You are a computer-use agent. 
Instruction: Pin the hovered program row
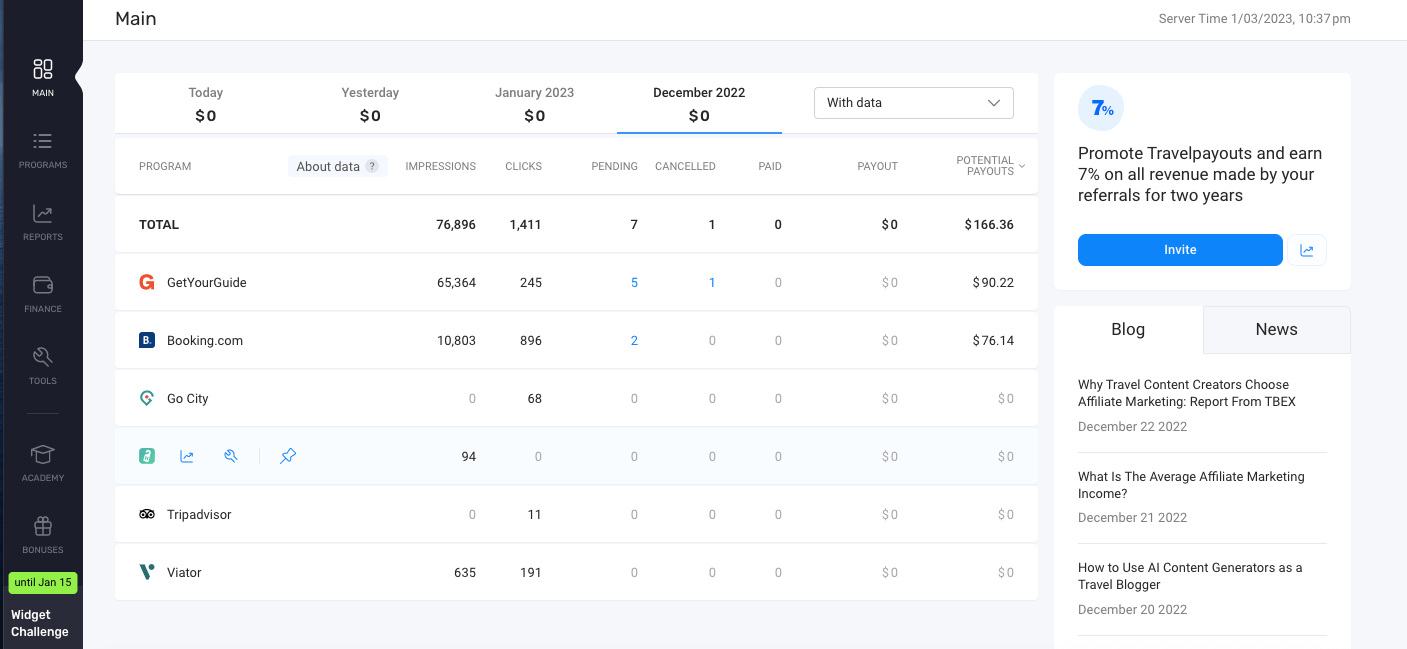point(288,457)
